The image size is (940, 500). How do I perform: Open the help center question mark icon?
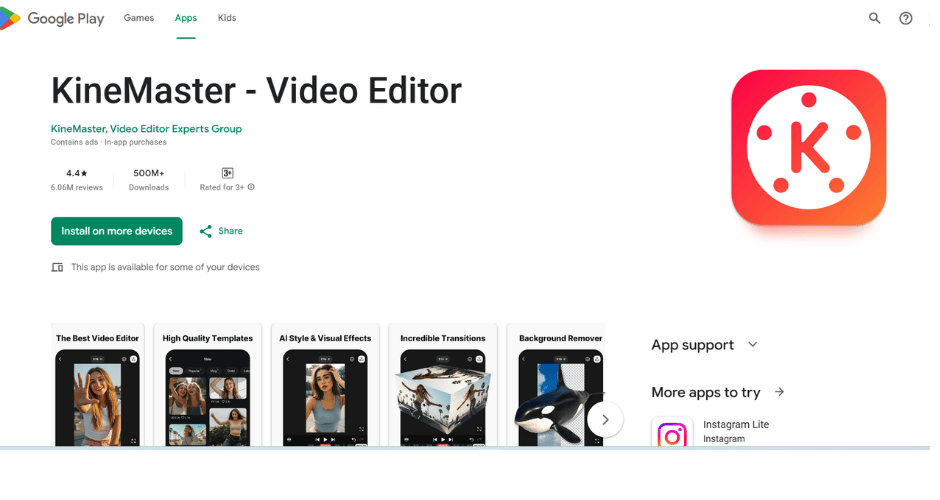tap(905, 18)
